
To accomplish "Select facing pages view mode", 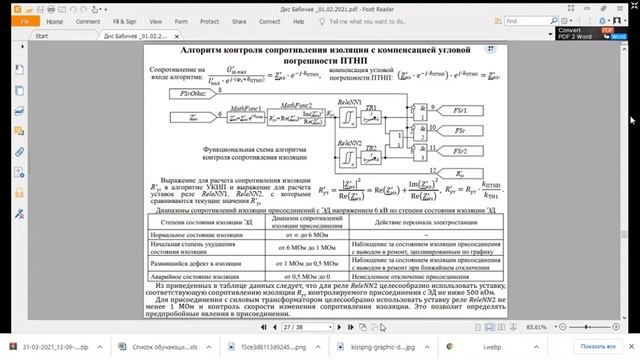I will 501,327.
